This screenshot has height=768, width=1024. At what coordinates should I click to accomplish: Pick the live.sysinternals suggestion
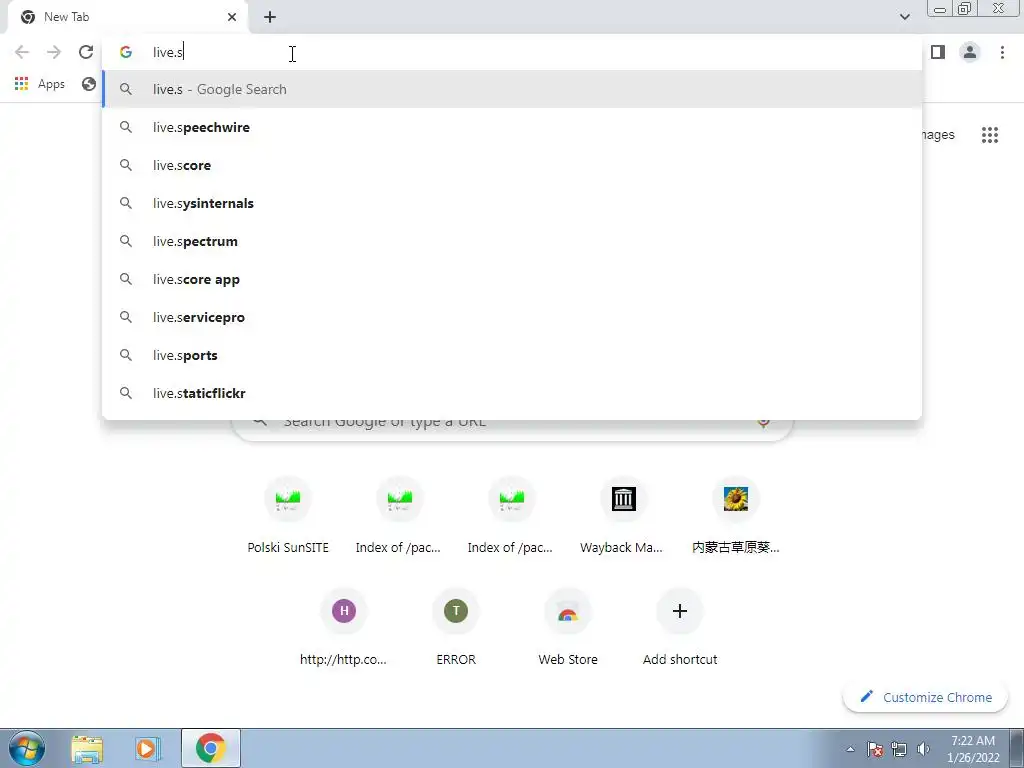(512, 203)
